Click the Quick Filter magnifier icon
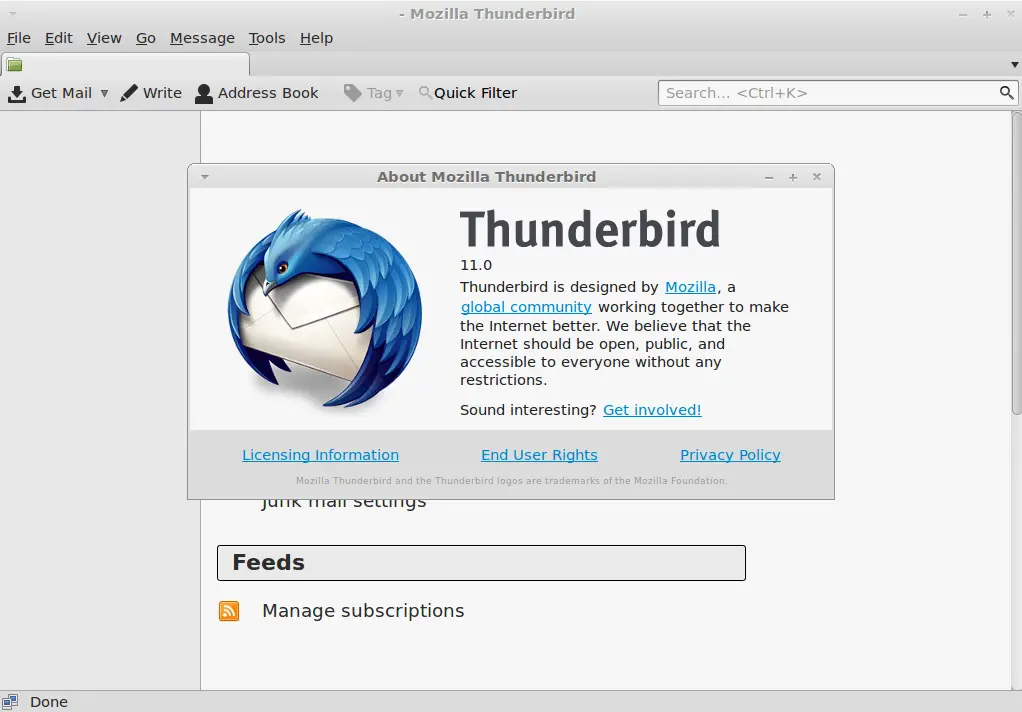 click(425, 93)
